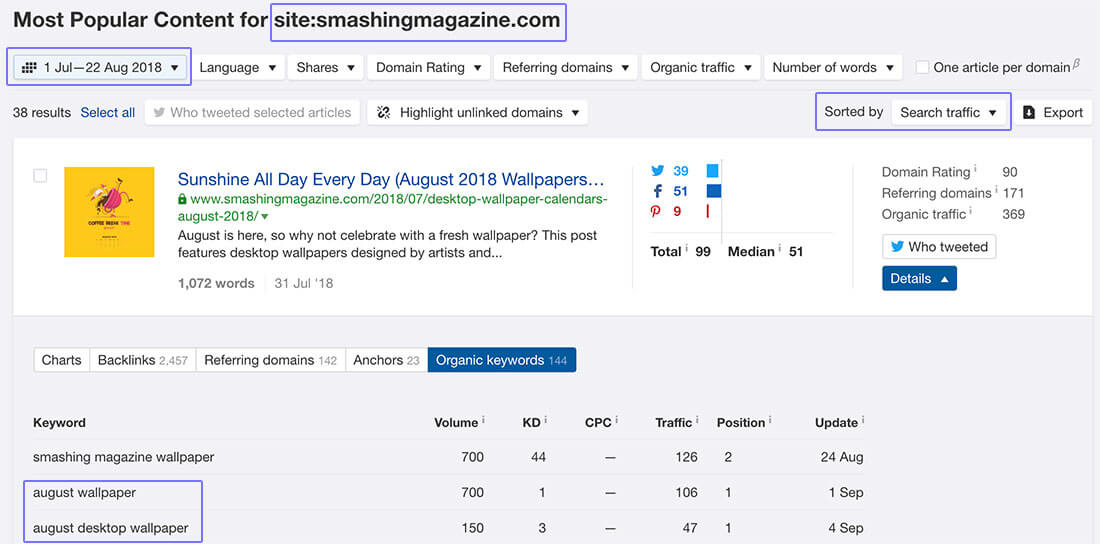Click the Facebook share count icon

tap(657, 191)
